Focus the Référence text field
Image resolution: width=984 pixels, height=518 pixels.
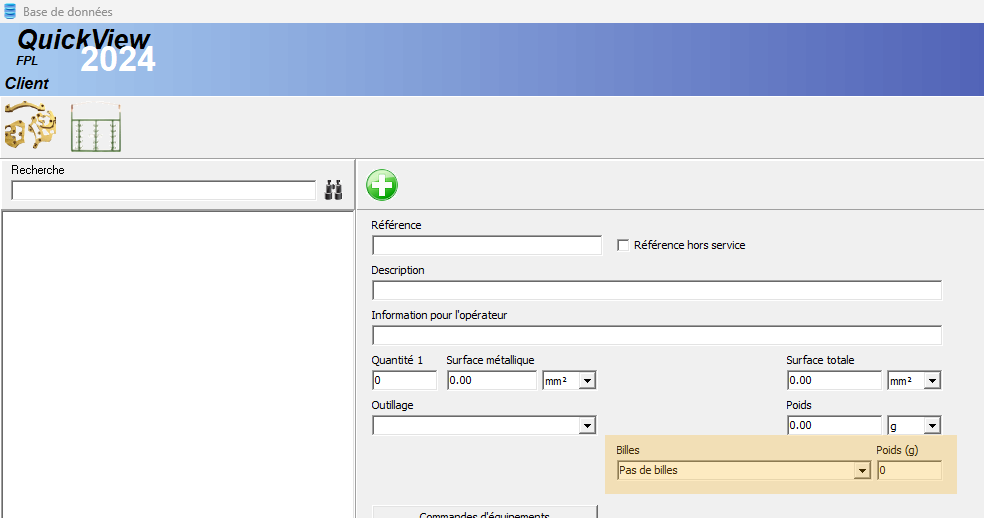tap(486, 245)
